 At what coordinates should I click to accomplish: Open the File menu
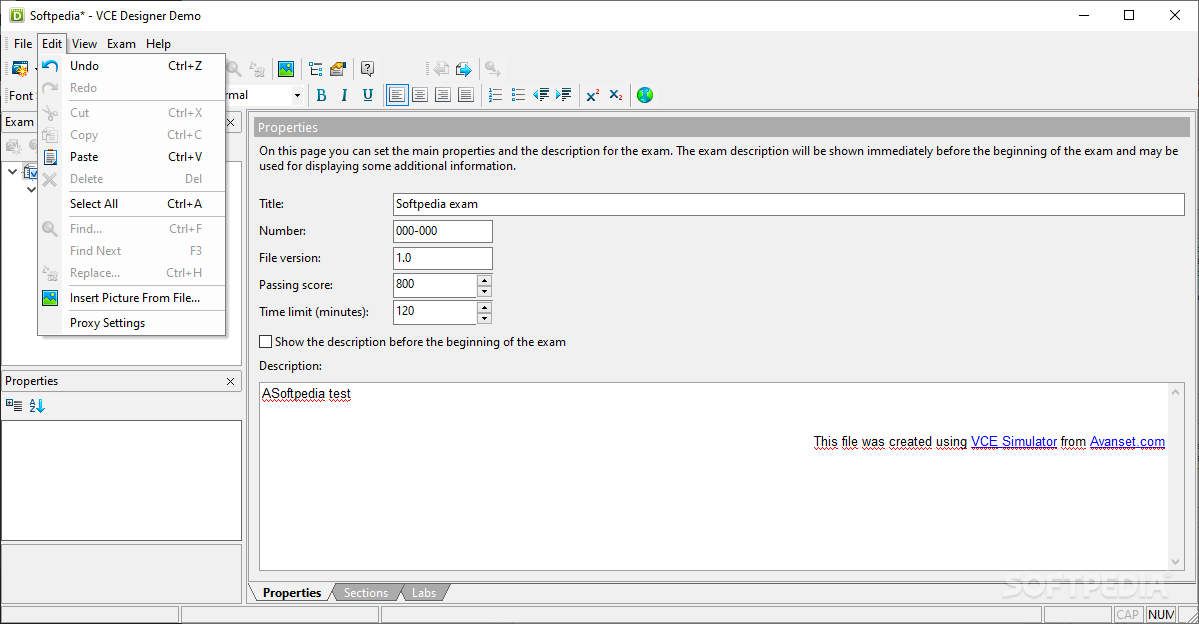click(23, 44)
